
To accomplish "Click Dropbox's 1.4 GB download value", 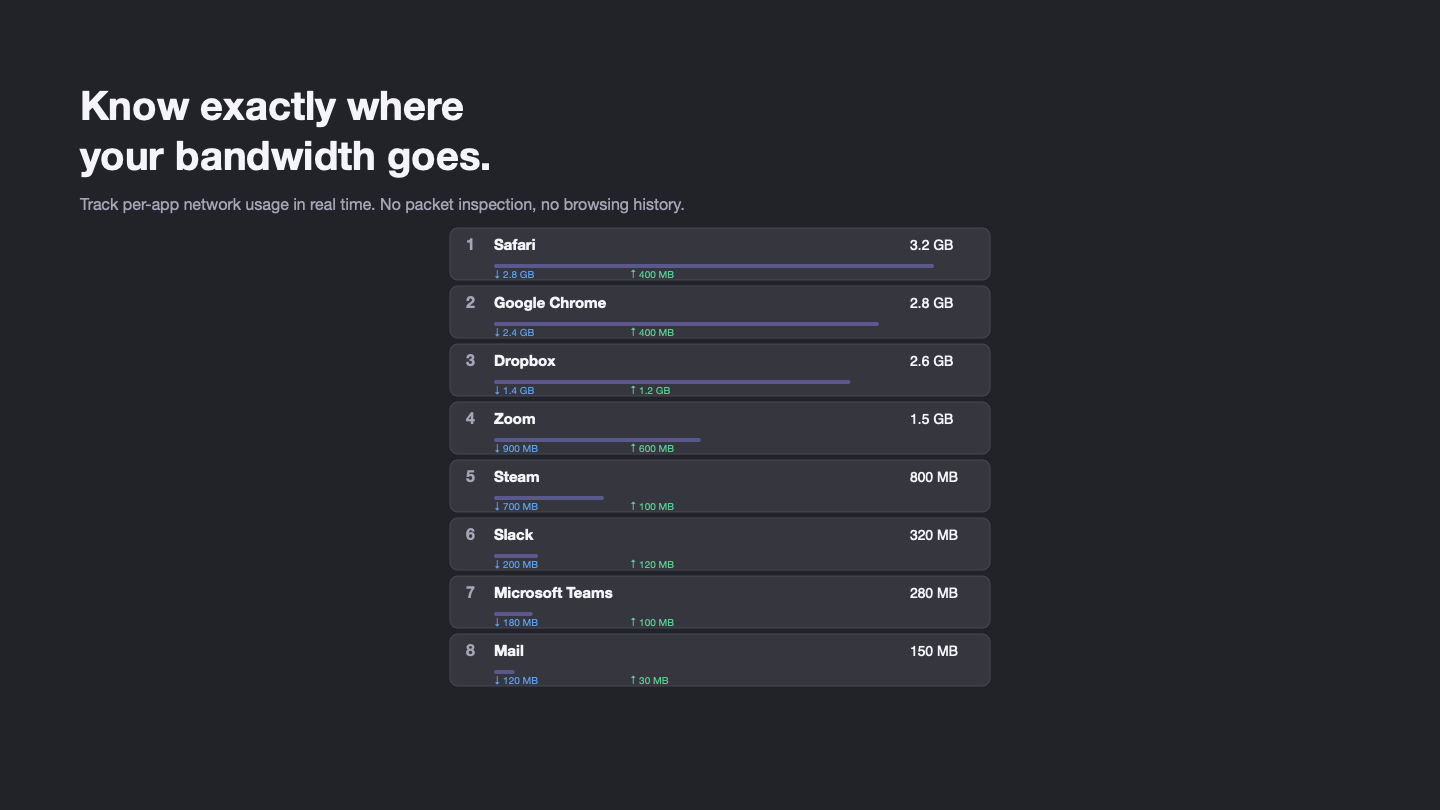I will pos(514,391).
